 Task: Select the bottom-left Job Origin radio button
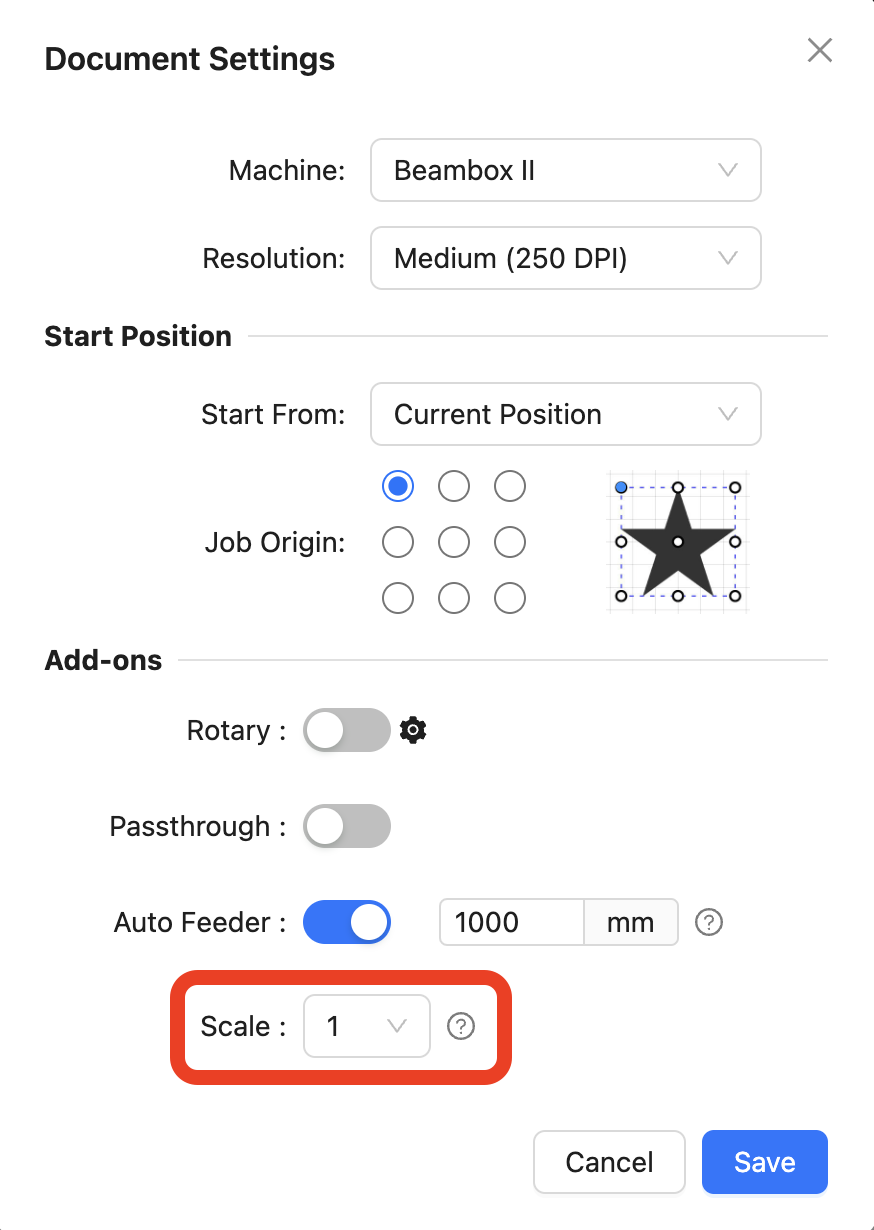click(398, 598)
